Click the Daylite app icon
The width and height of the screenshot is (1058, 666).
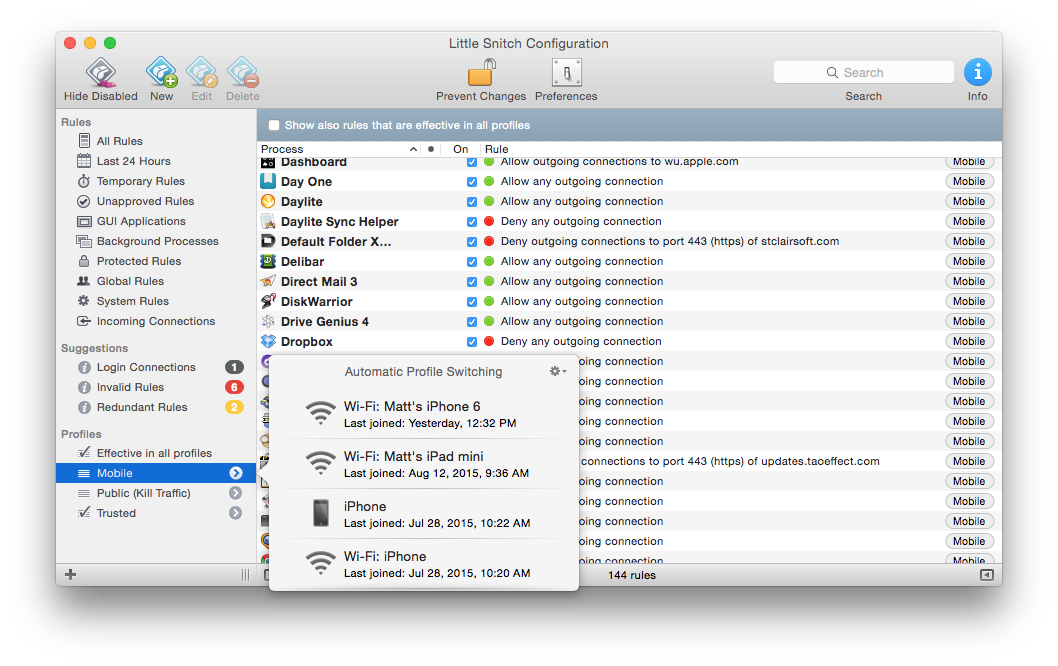coord(268,201)
